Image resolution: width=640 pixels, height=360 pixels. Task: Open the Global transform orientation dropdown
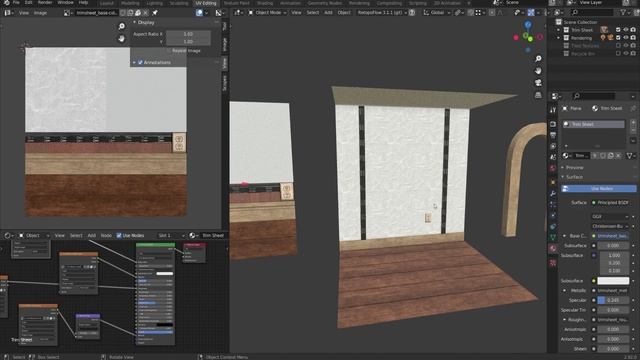click(x=436, y=13)
